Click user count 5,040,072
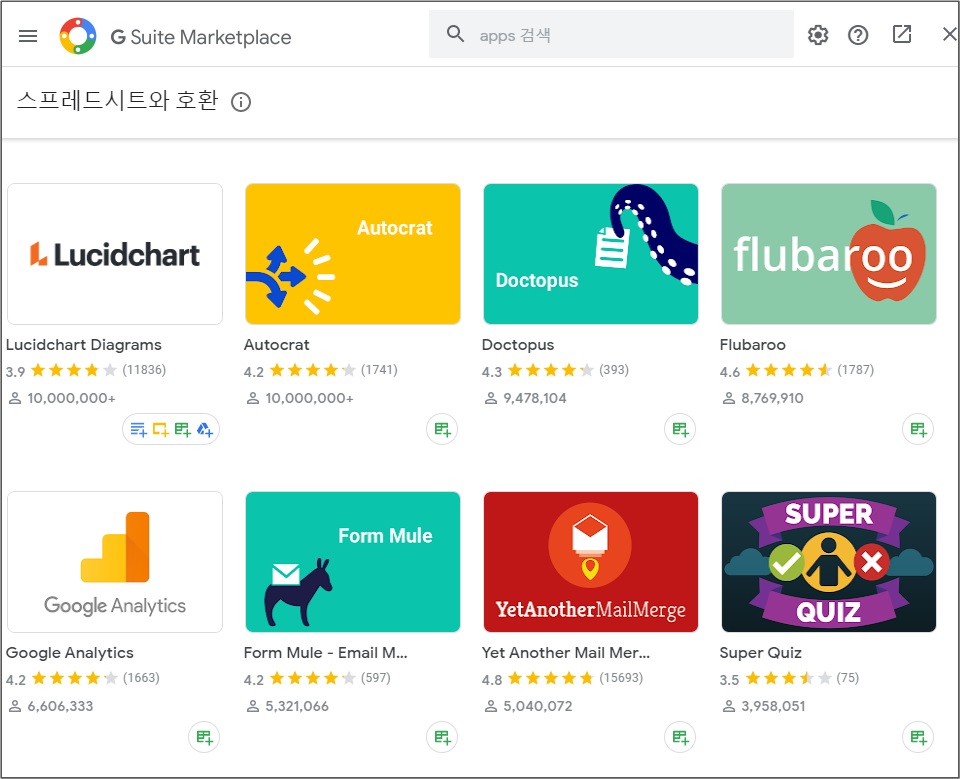This screenshot has width=961, height=779. click(x=537, y=706)
